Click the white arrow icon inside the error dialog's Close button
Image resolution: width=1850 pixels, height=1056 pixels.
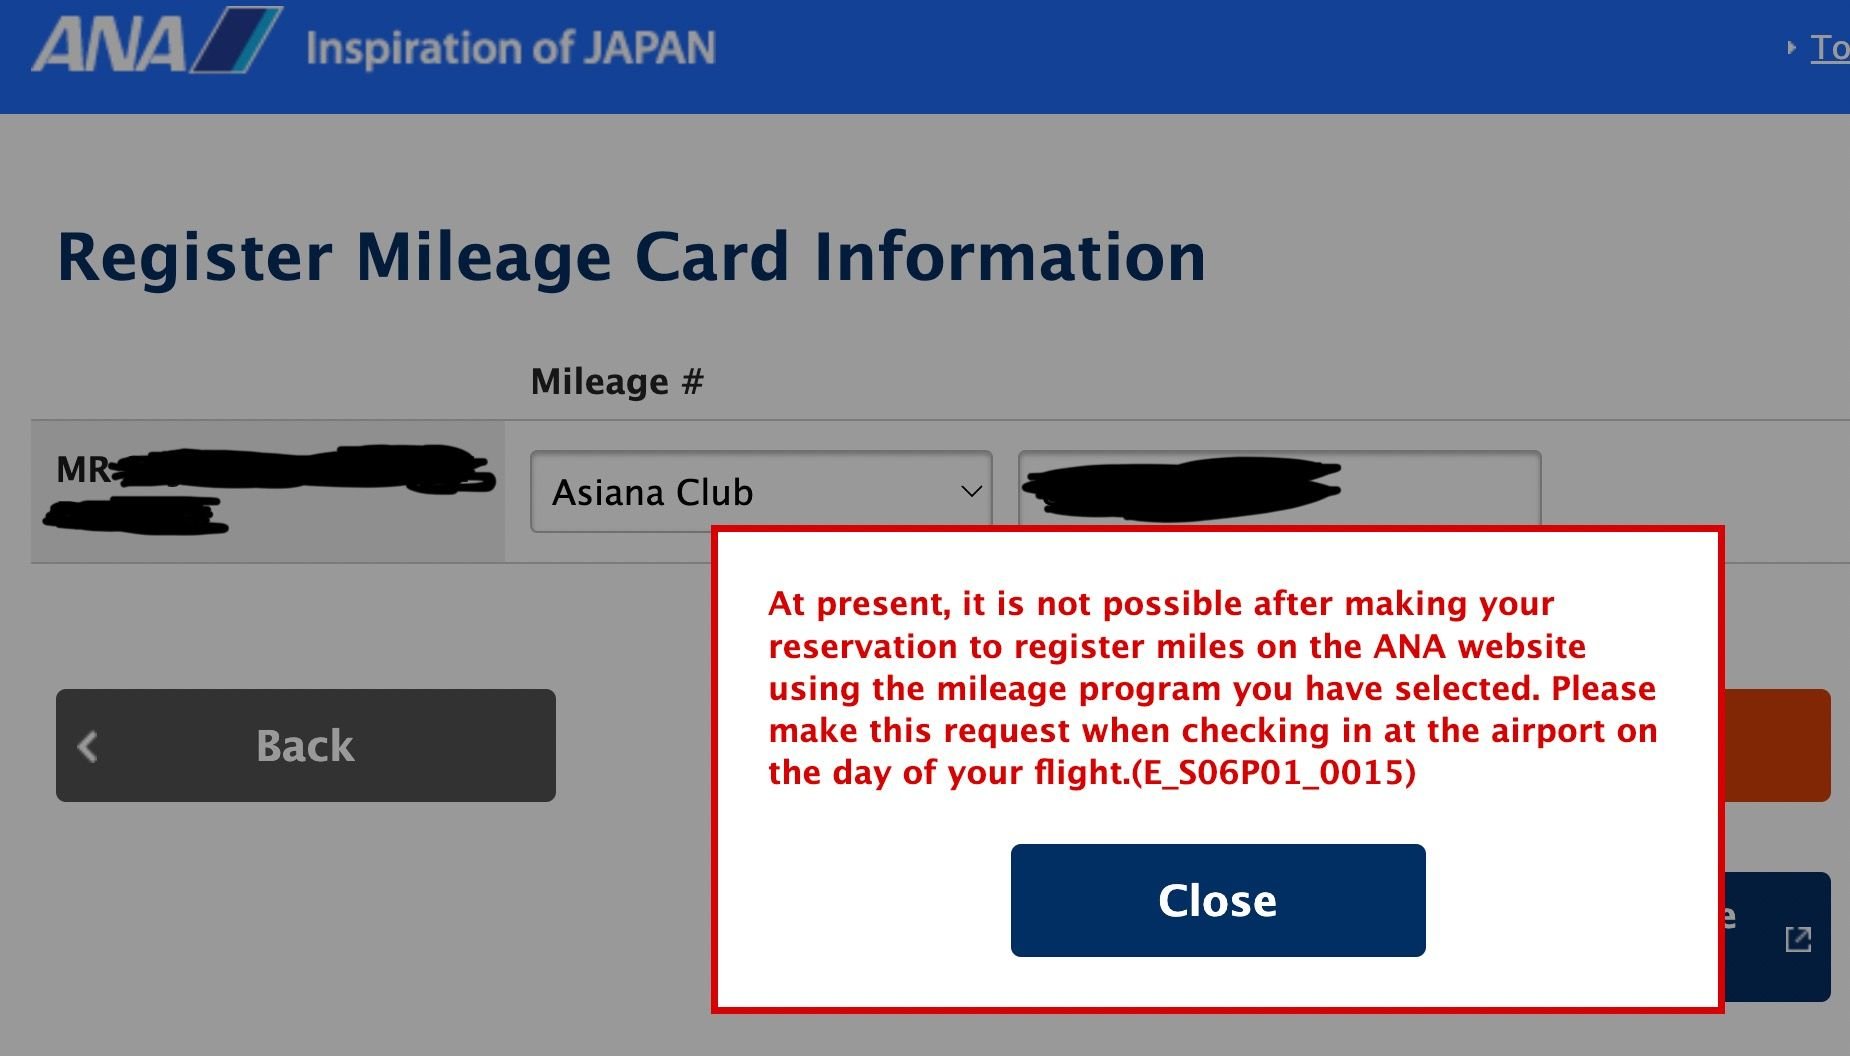(x=1217, y=900)
